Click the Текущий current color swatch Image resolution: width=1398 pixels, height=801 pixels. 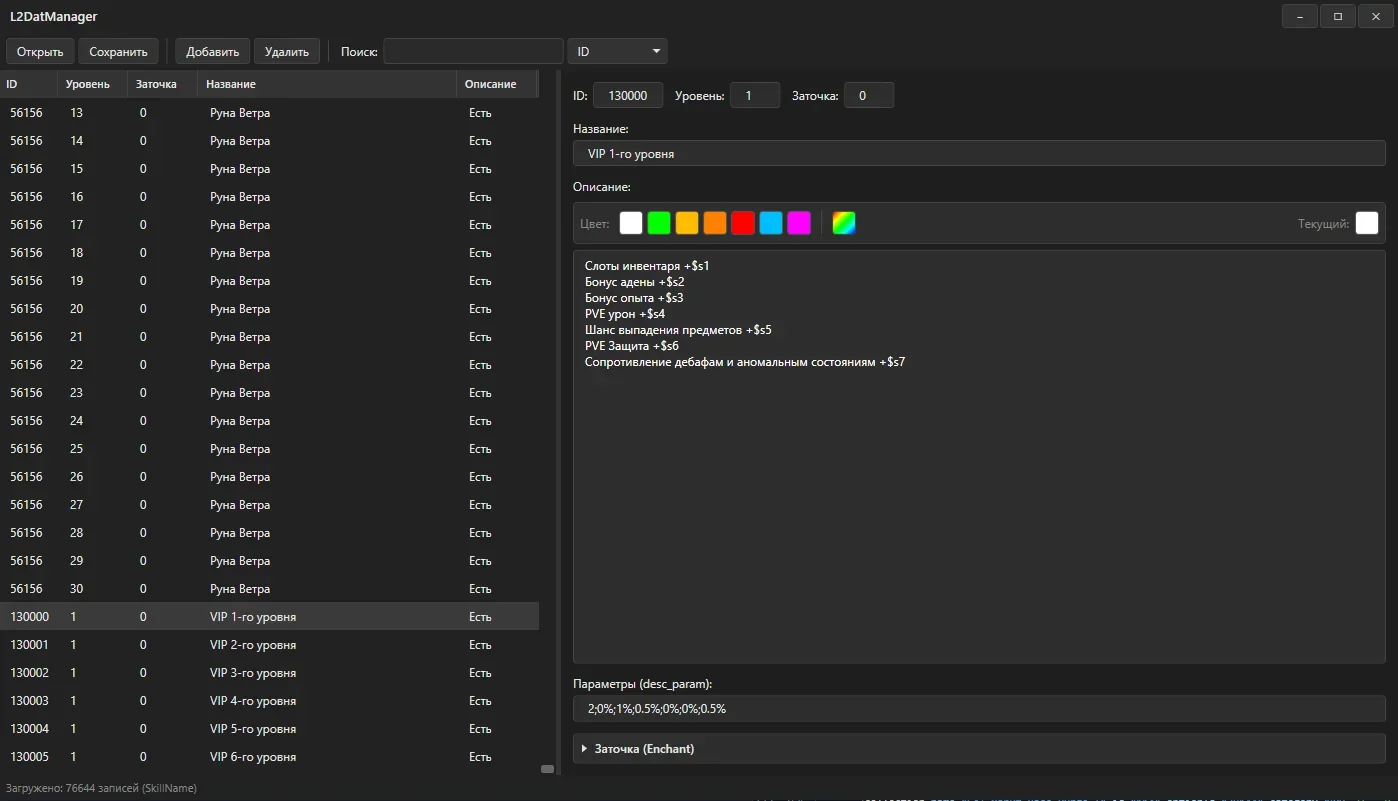1367,223
